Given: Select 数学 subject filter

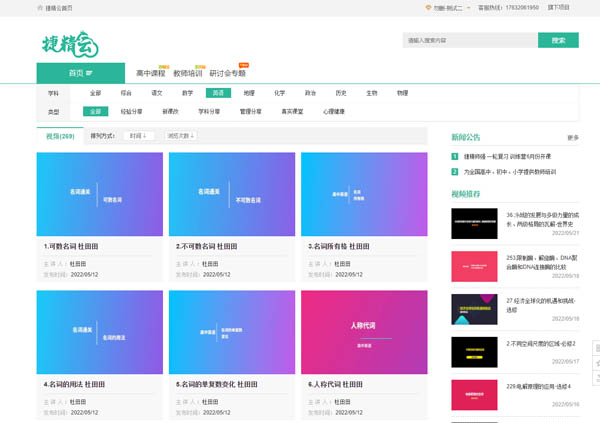Looking at the screenshot, I should coord(188,93).
